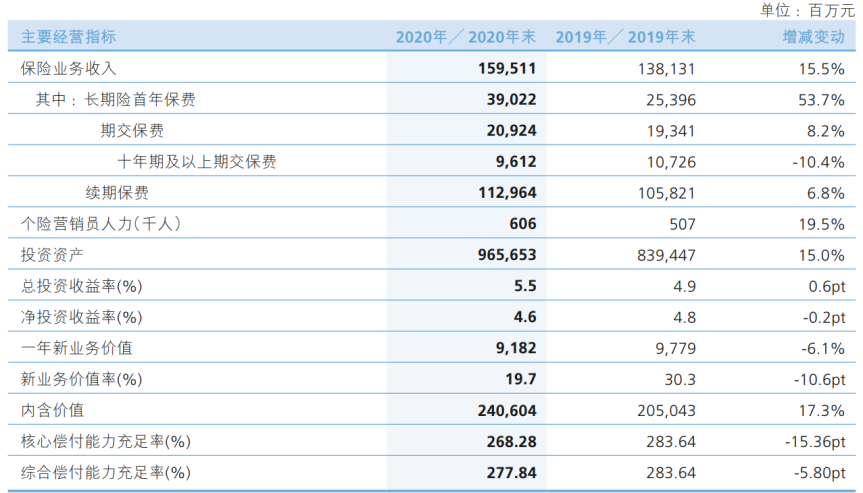
Task: Click the 投资资产 value 965,653
Action: [507, 255]
